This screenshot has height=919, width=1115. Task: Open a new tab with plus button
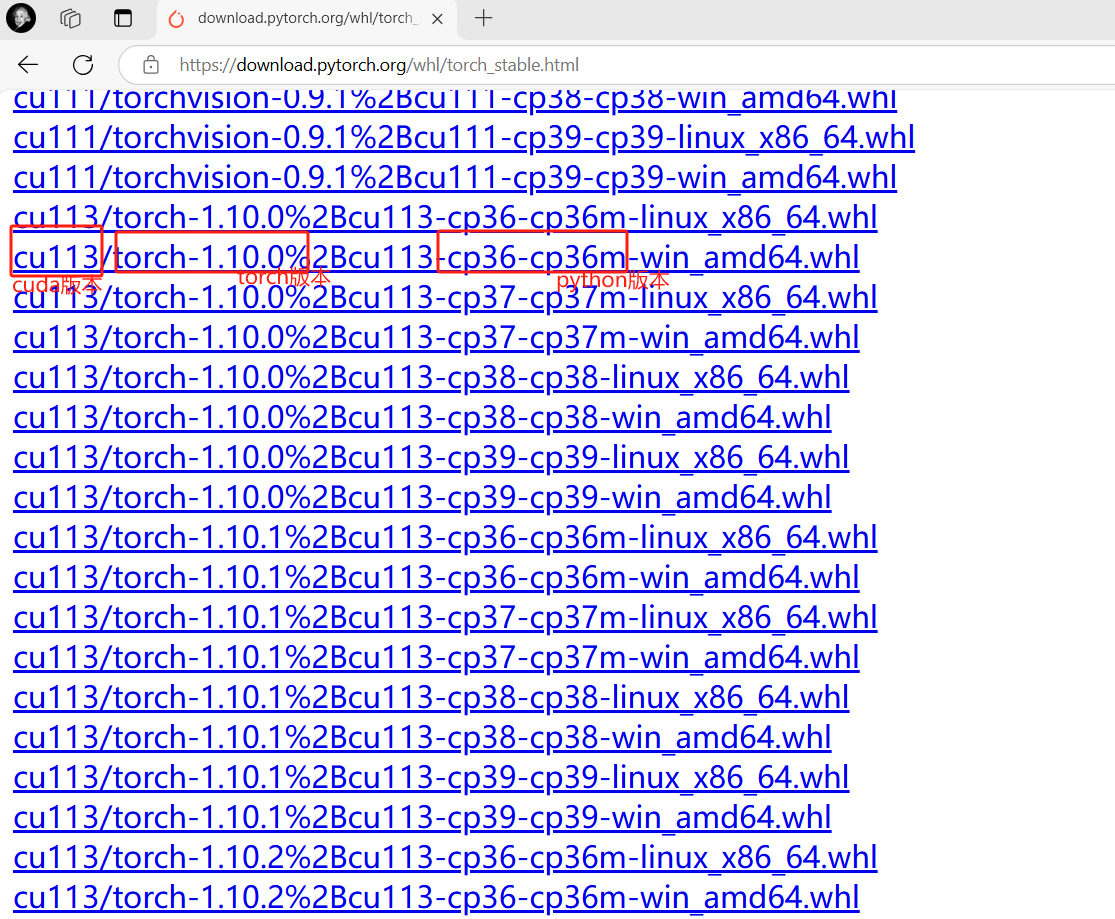(x=484, y=18)
